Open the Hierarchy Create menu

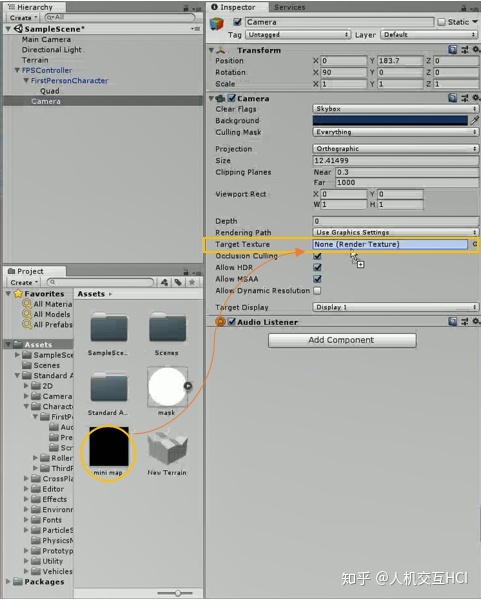[x=23, y=18]
